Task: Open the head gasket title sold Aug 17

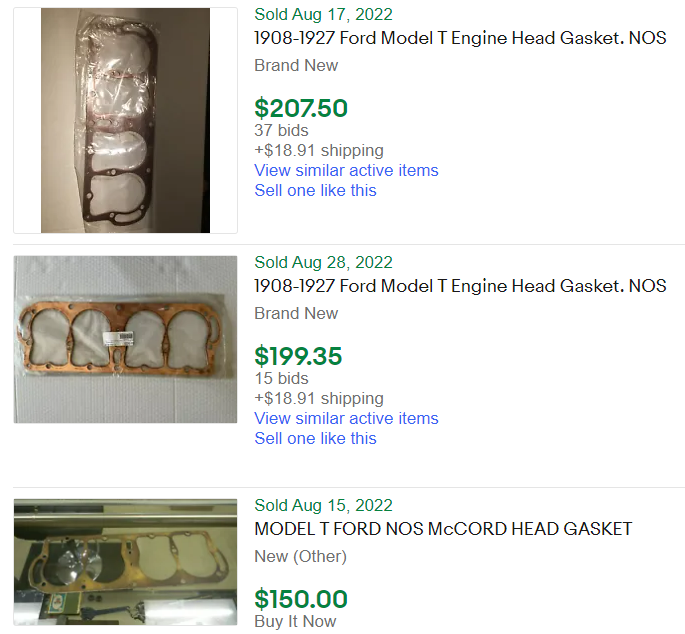Action: [460, 38]
